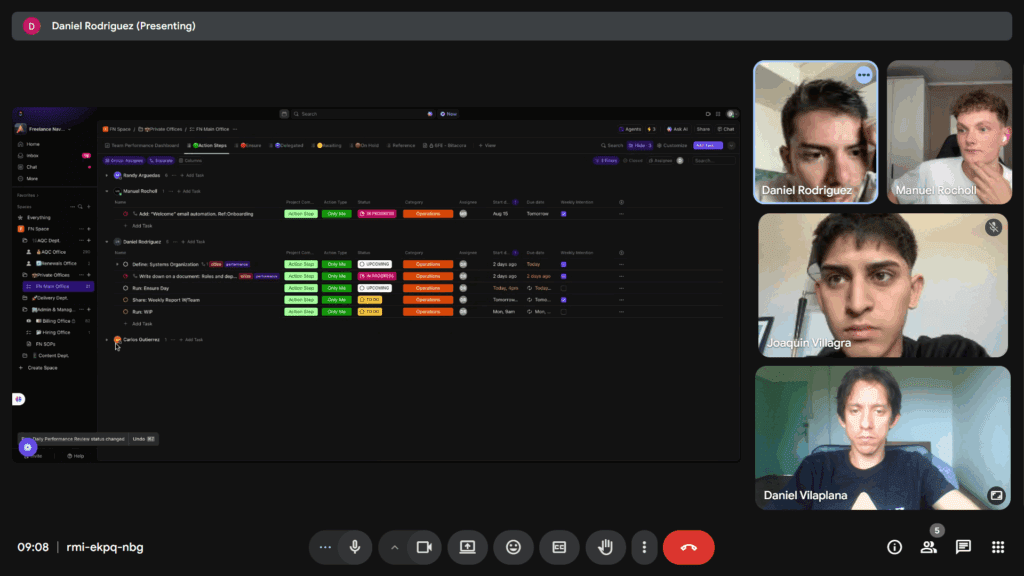Collapse the Daniel Rodriguez task group
The width and height of the screenshot is (1024, 576).
coord(107,242)
